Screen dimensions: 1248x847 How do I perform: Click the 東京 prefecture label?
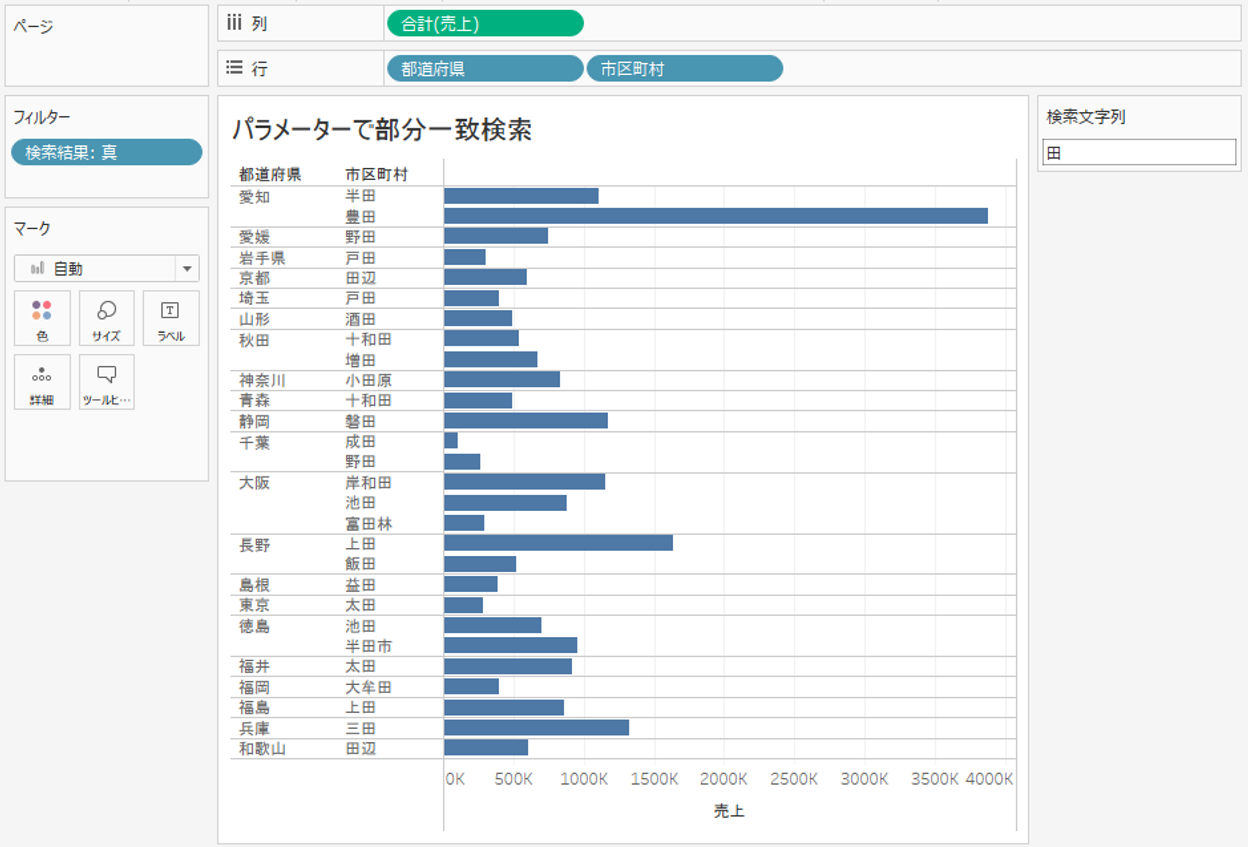coord(254,605)
